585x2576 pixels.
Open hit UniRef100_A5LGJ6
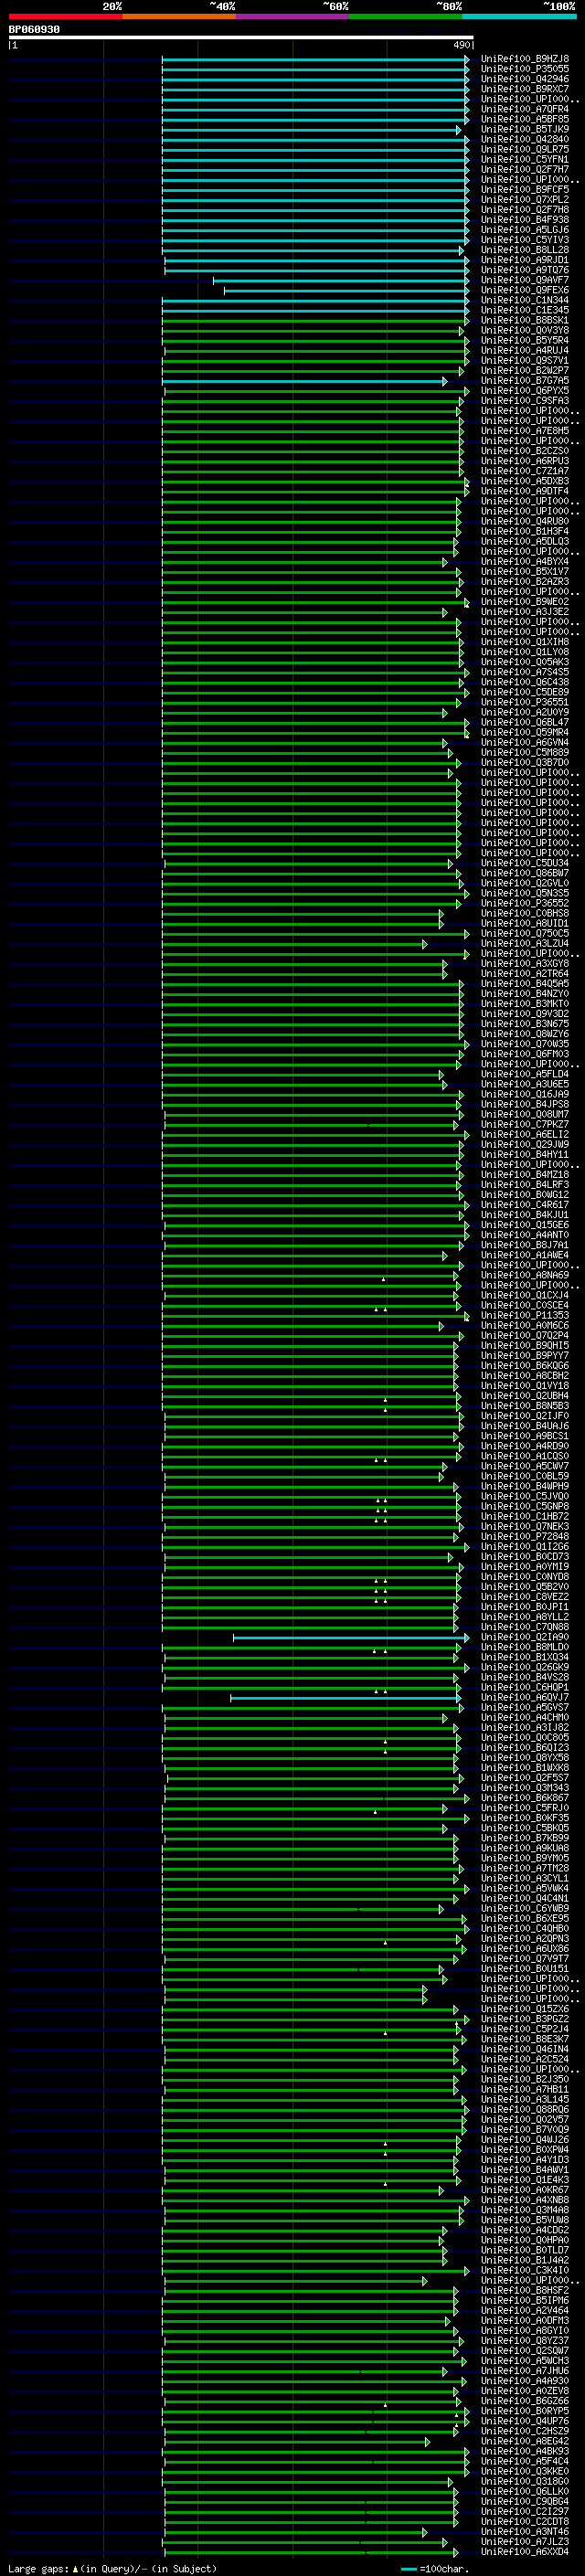point(525,230)
